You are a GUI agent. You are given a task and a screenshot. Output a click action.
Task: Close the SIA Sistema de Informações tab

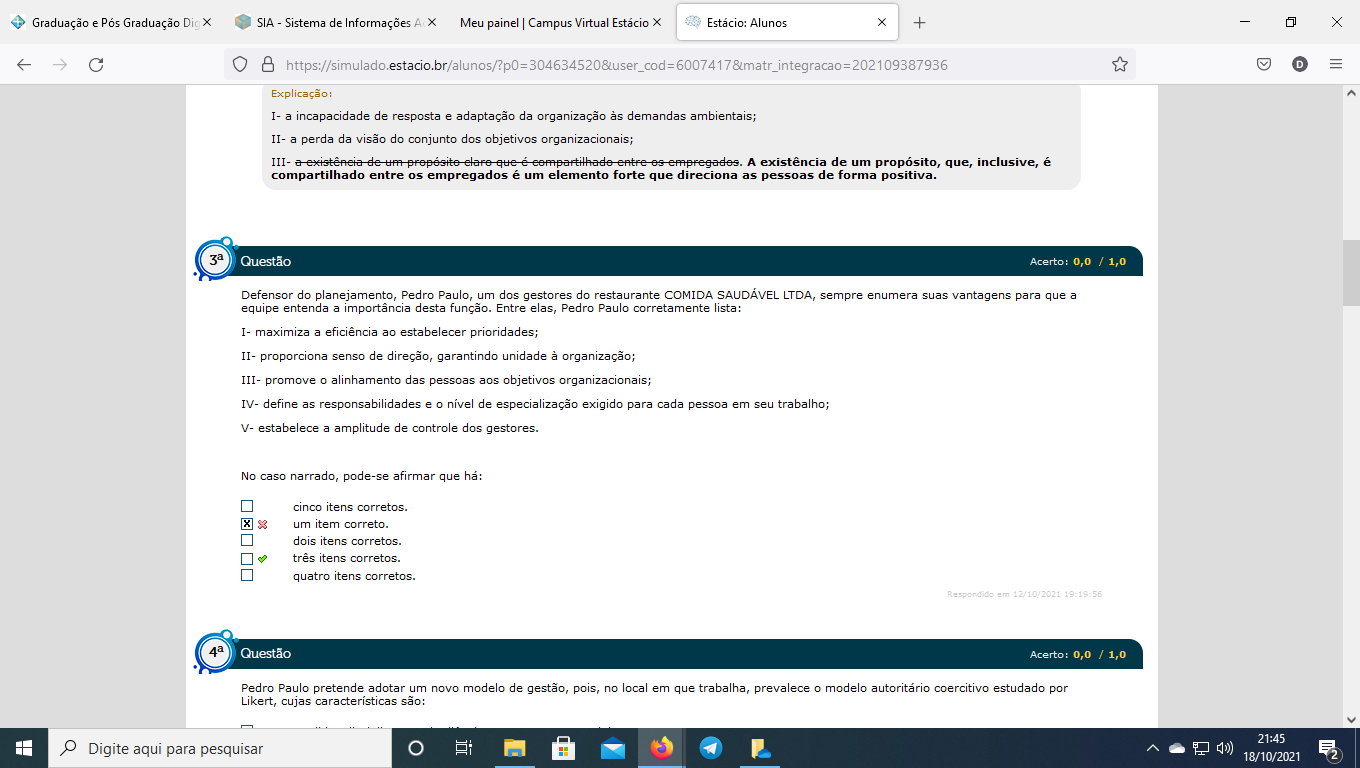coord(432,22)
